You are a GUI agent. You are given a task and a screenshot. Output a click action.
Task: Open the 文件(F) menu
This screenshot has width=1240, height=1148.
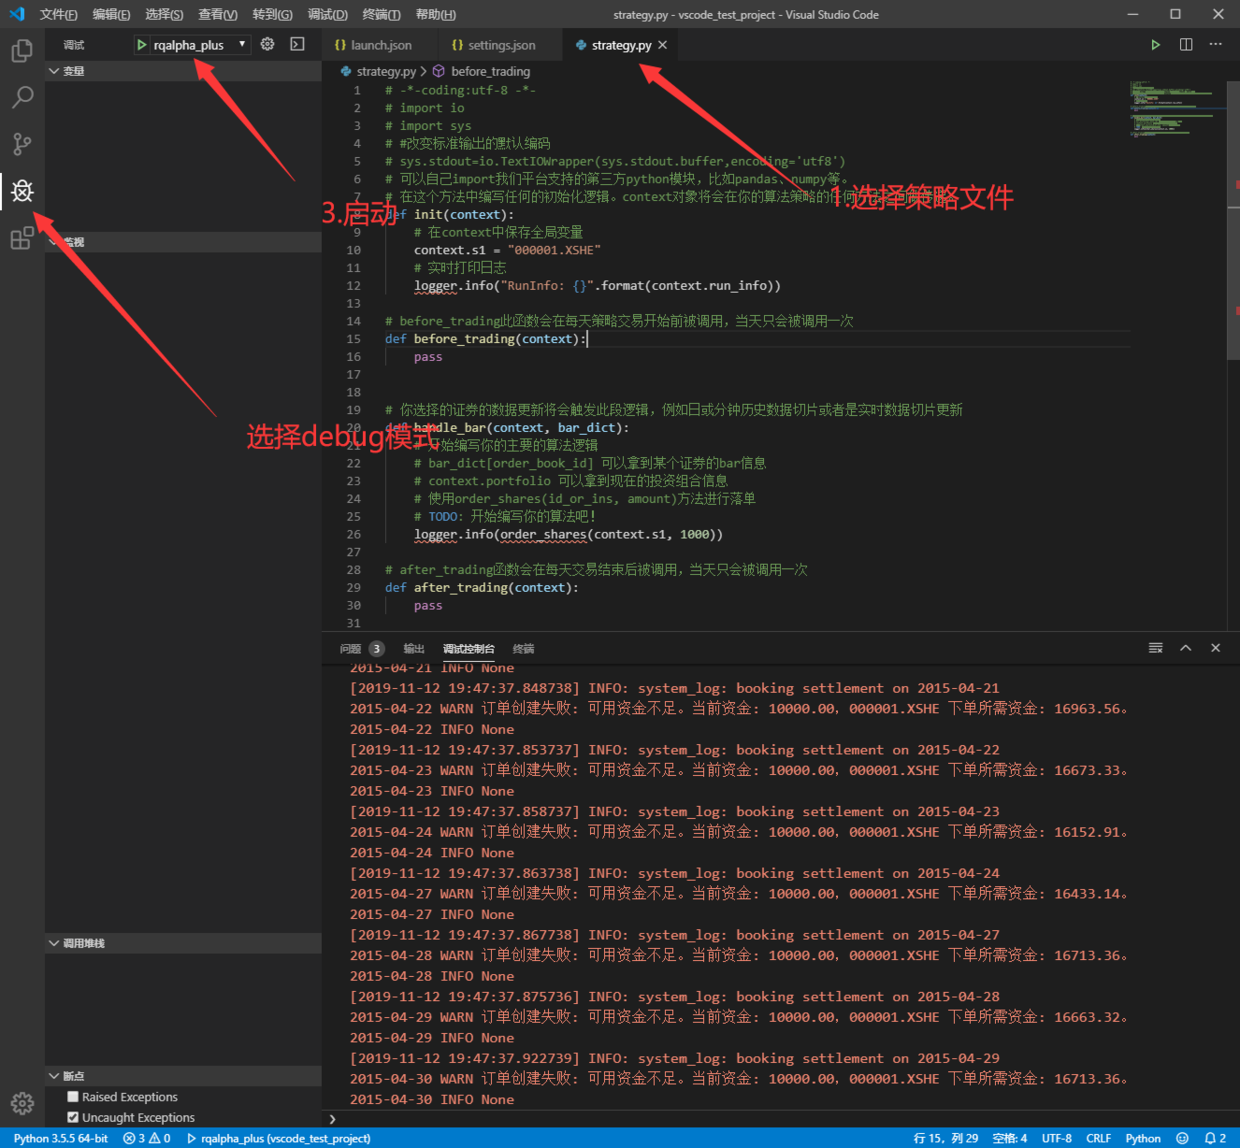coord(58,14)
